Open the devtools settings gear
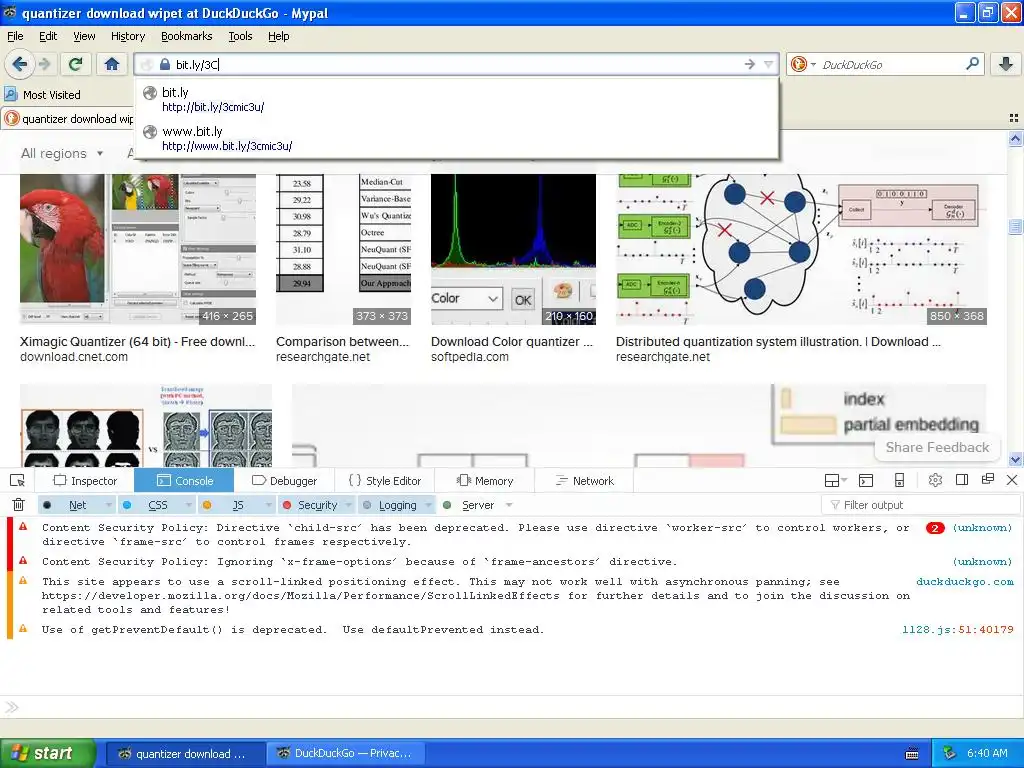1024x768 pixels. [x=935, y=481]
